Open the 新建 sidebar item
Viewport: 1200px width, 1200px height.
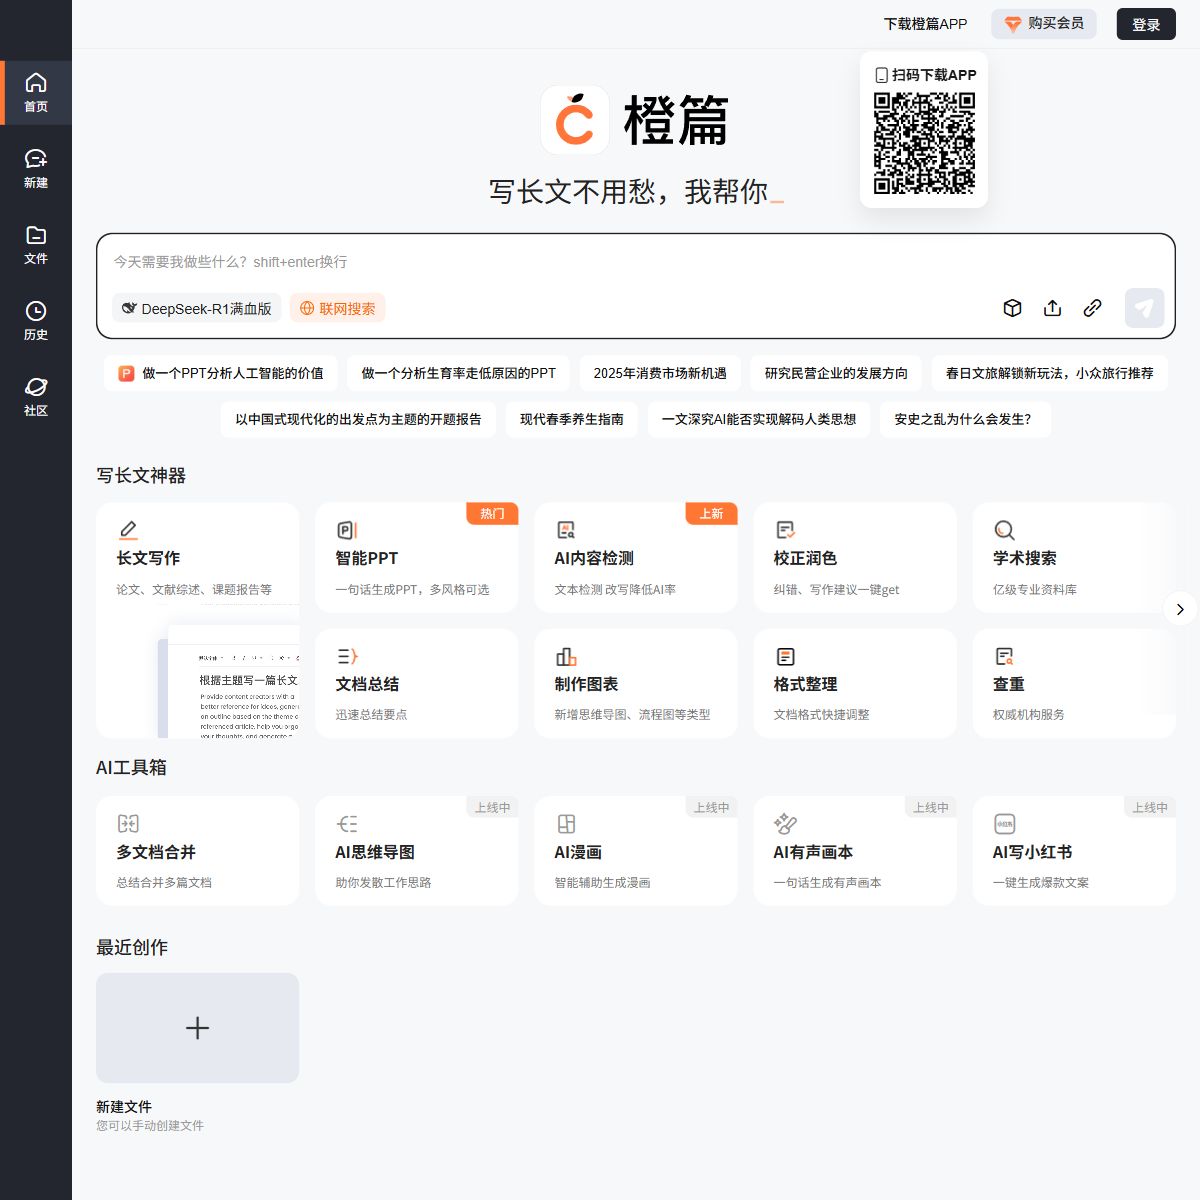(36, 168)
